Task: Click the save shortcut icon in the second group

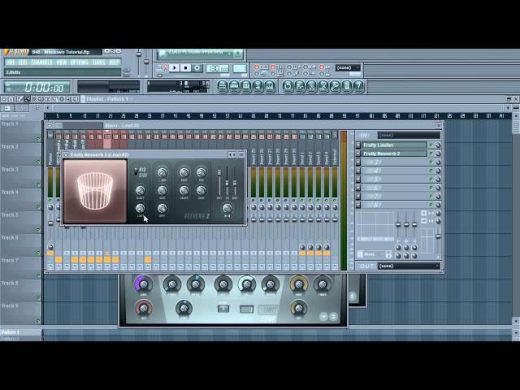Action: [x=299, y=86]
